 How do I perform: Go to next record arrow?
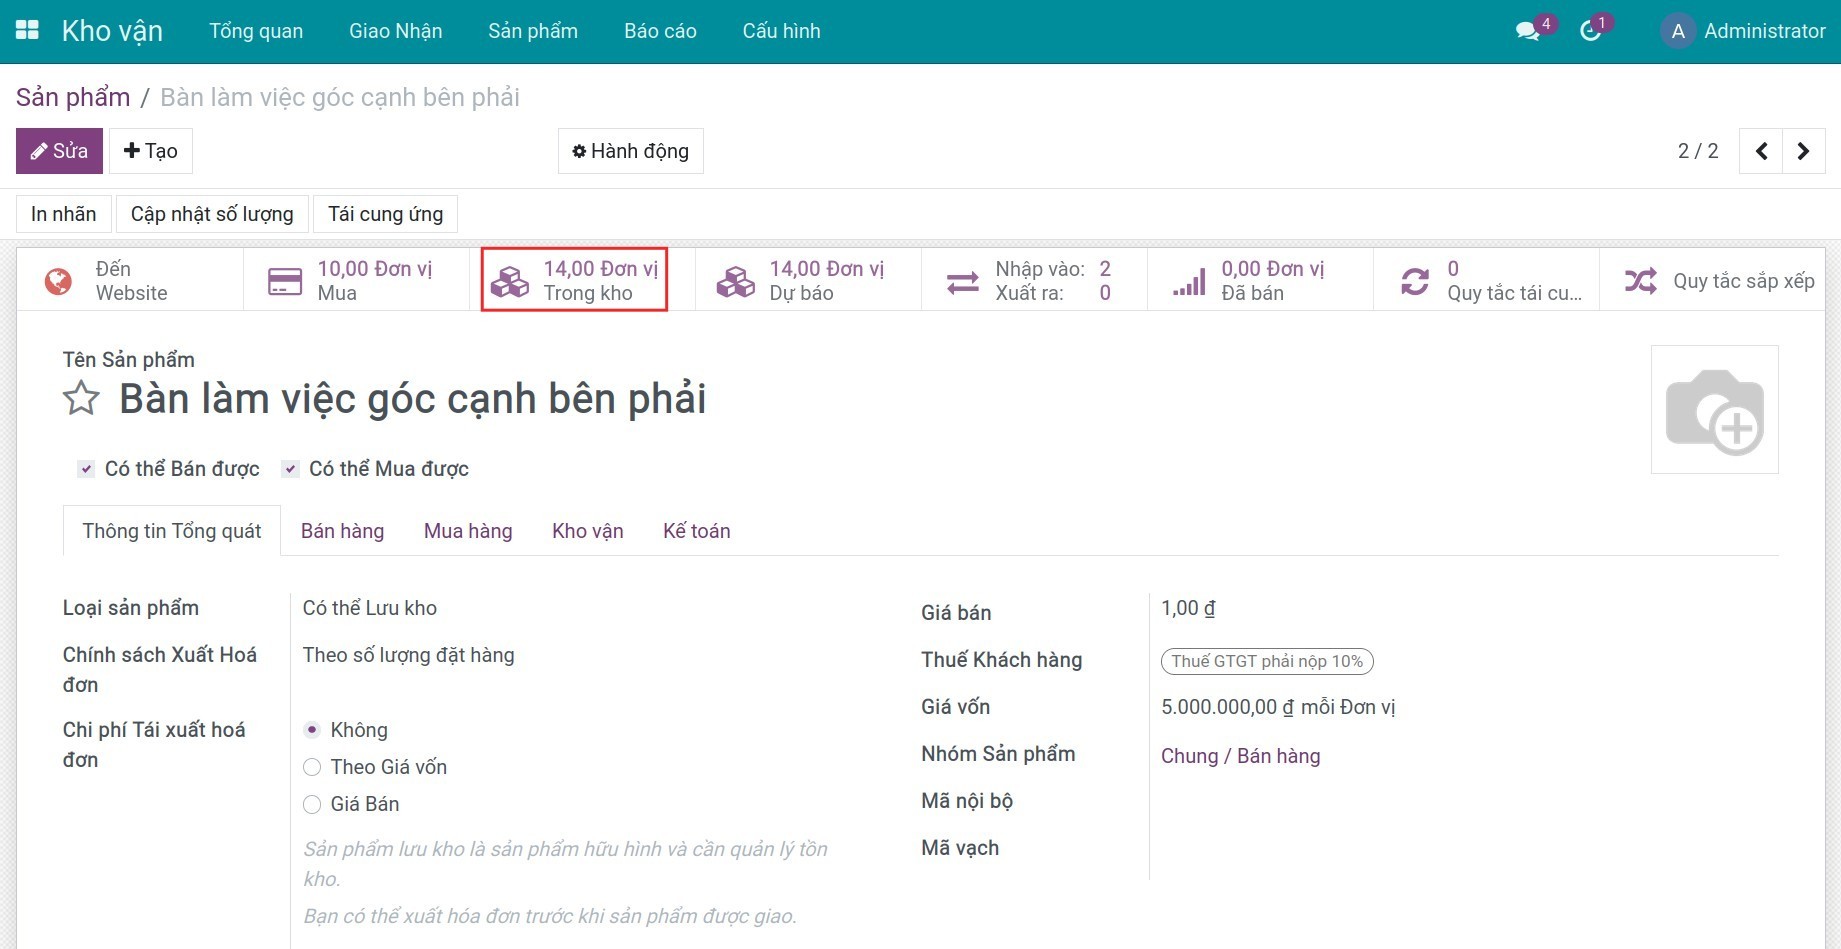[x=1804, y=151]
